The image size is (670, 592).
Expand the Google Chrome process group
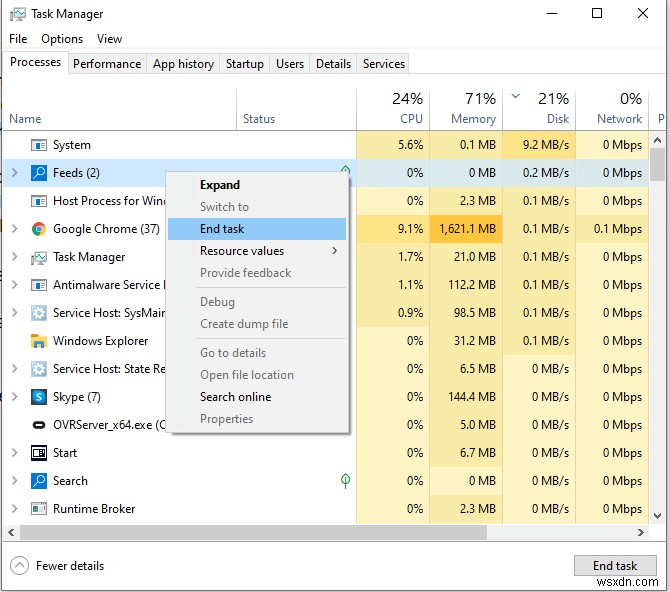tap(14, 229)
